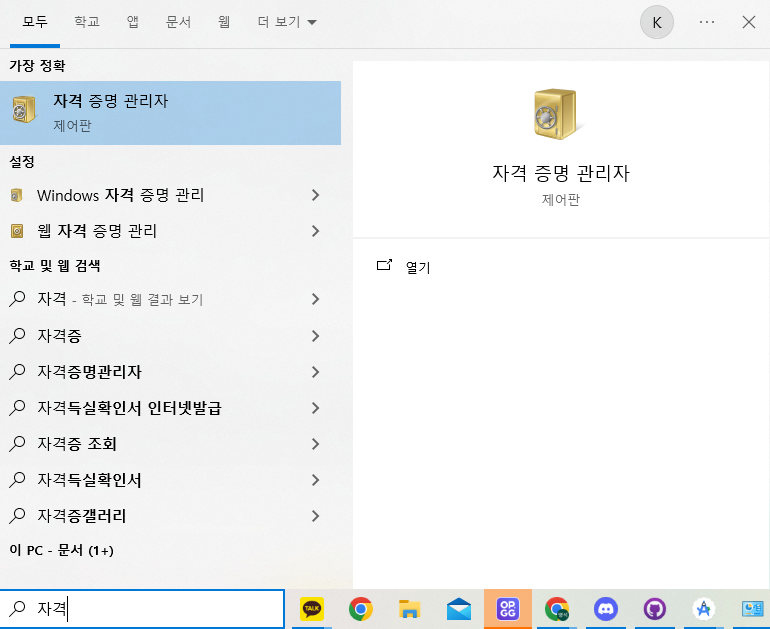Click the safe icon next to 자격 증명 관리자 result
The image size is (770, 629).
click(x=24, y=109)
